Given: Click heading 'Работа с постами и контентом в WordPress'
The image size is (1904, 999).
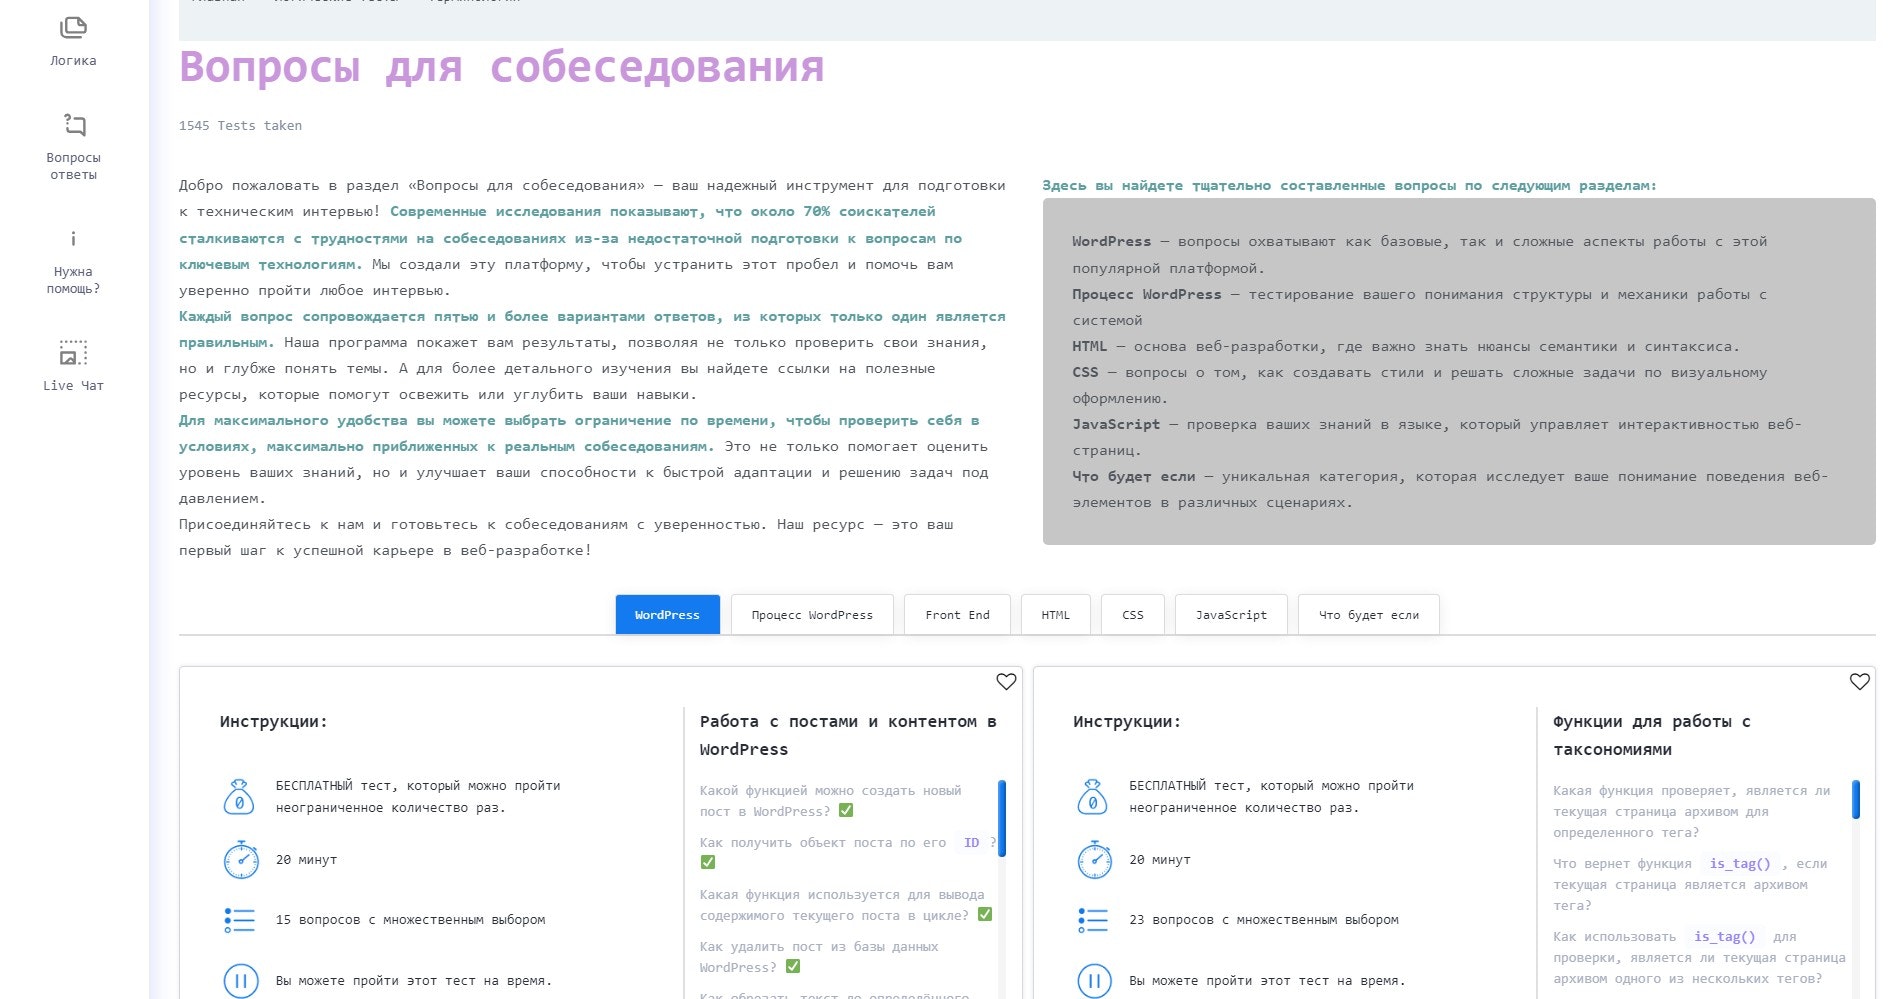Looking at the screenshot, I should 848,735.
